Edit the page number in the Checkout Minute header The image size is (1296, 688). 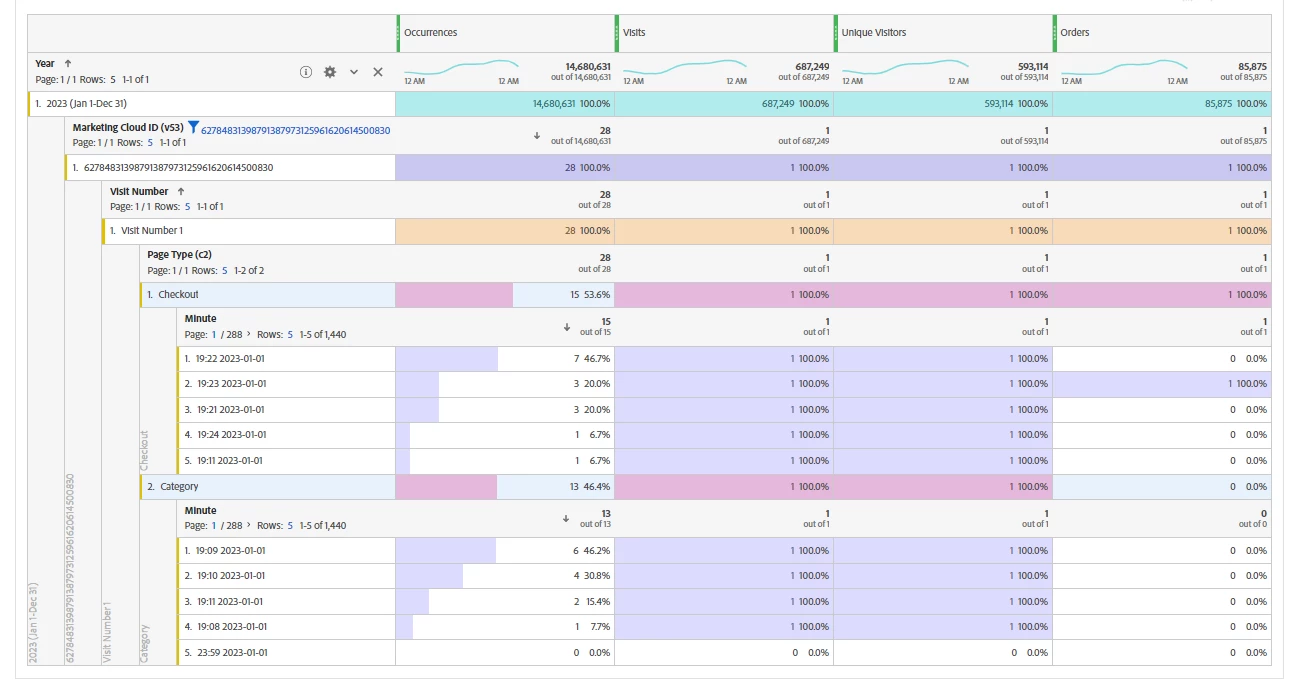[x=213, y=334]
